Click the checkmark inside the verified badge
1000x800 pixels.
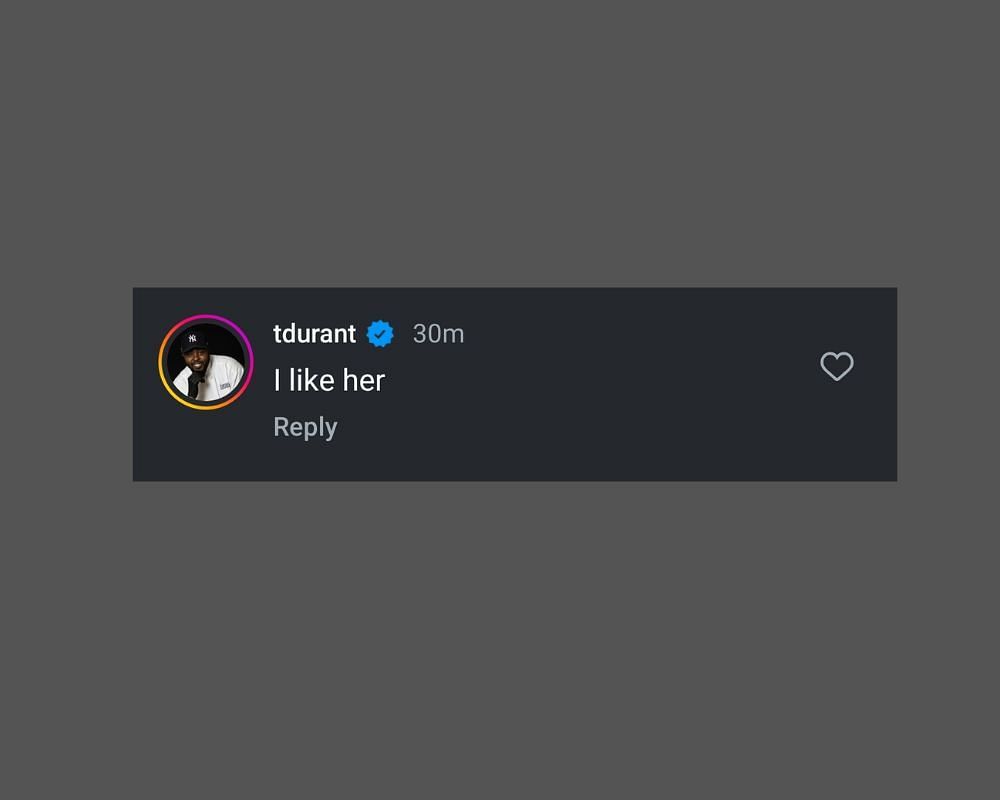point(380,334)
